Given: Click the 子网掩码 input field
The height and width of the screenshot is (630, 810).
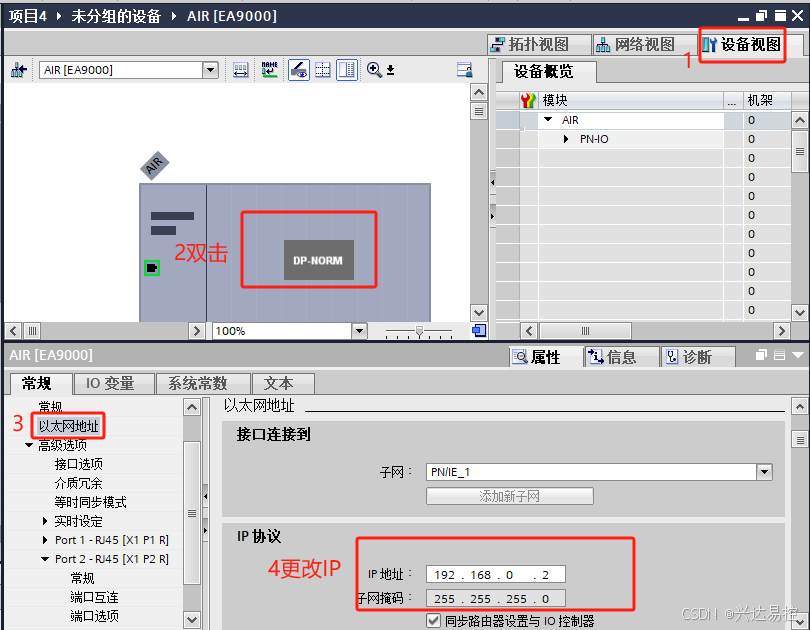Looking at the screenshot, I should 495,598.
